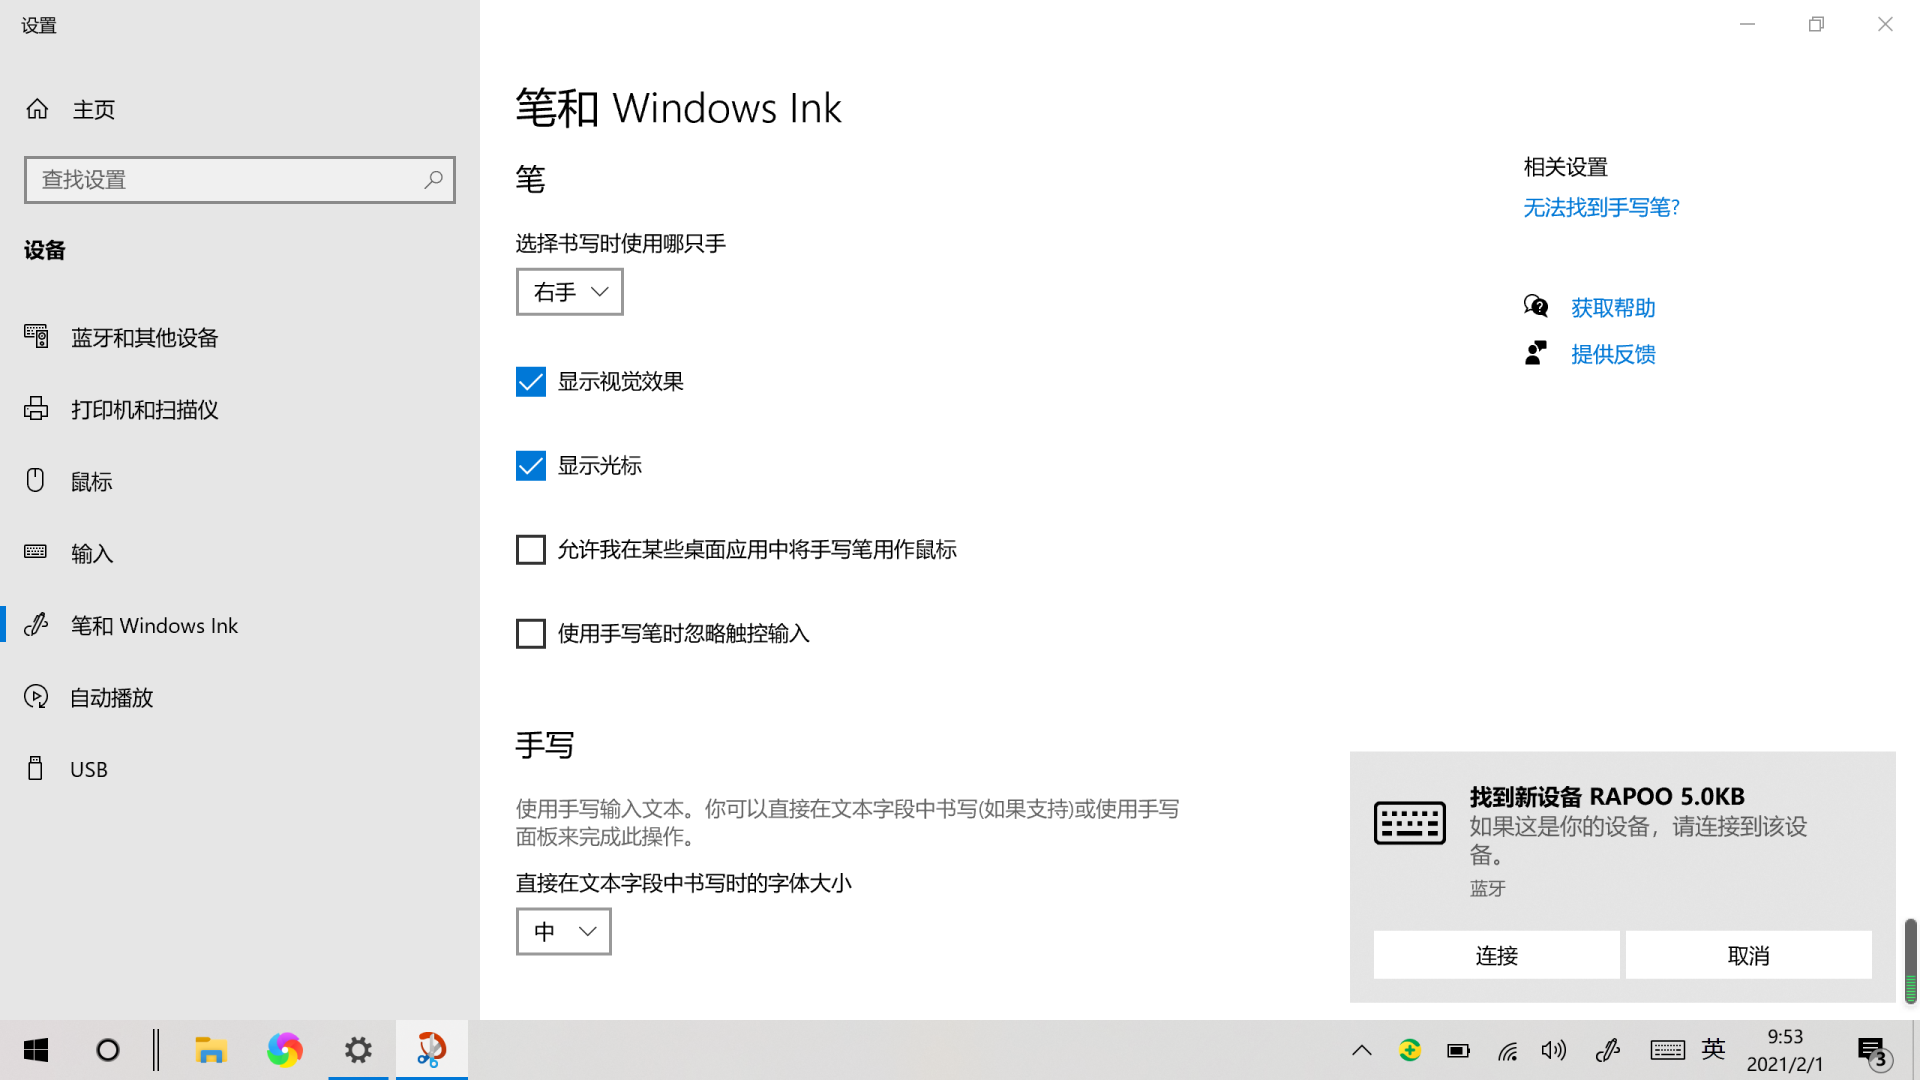This screenshot has height=1080, width=1920.
Task: Click the '英' input method indicator
Action: pyautogui.click(x=1714, y=1049)
